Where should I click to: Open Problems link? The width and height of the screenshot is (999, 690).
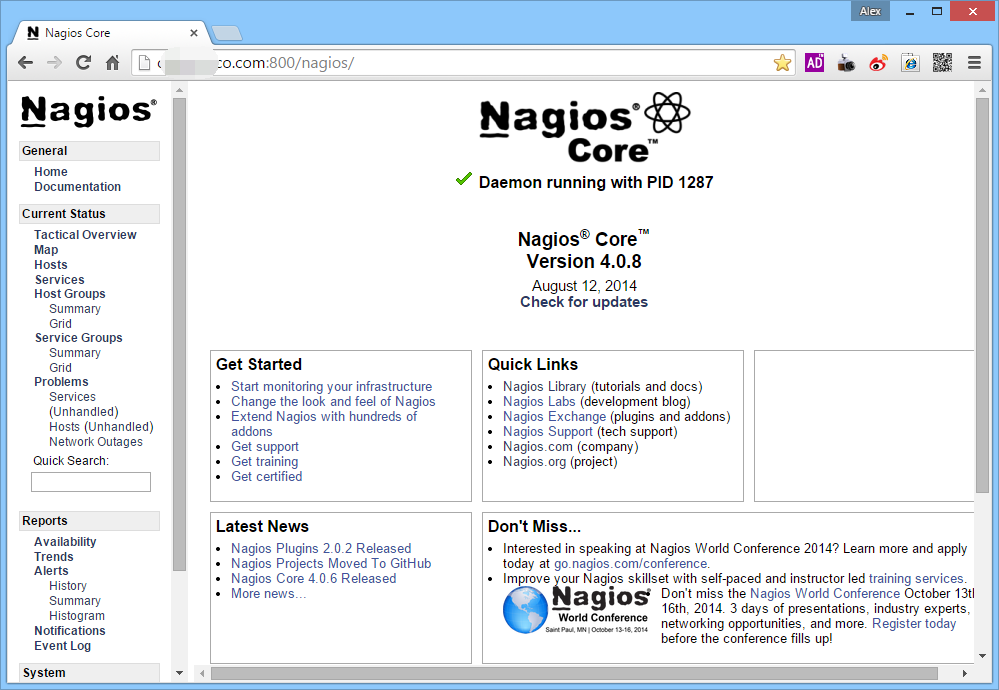pyautogui.click(x=61, y=382)
